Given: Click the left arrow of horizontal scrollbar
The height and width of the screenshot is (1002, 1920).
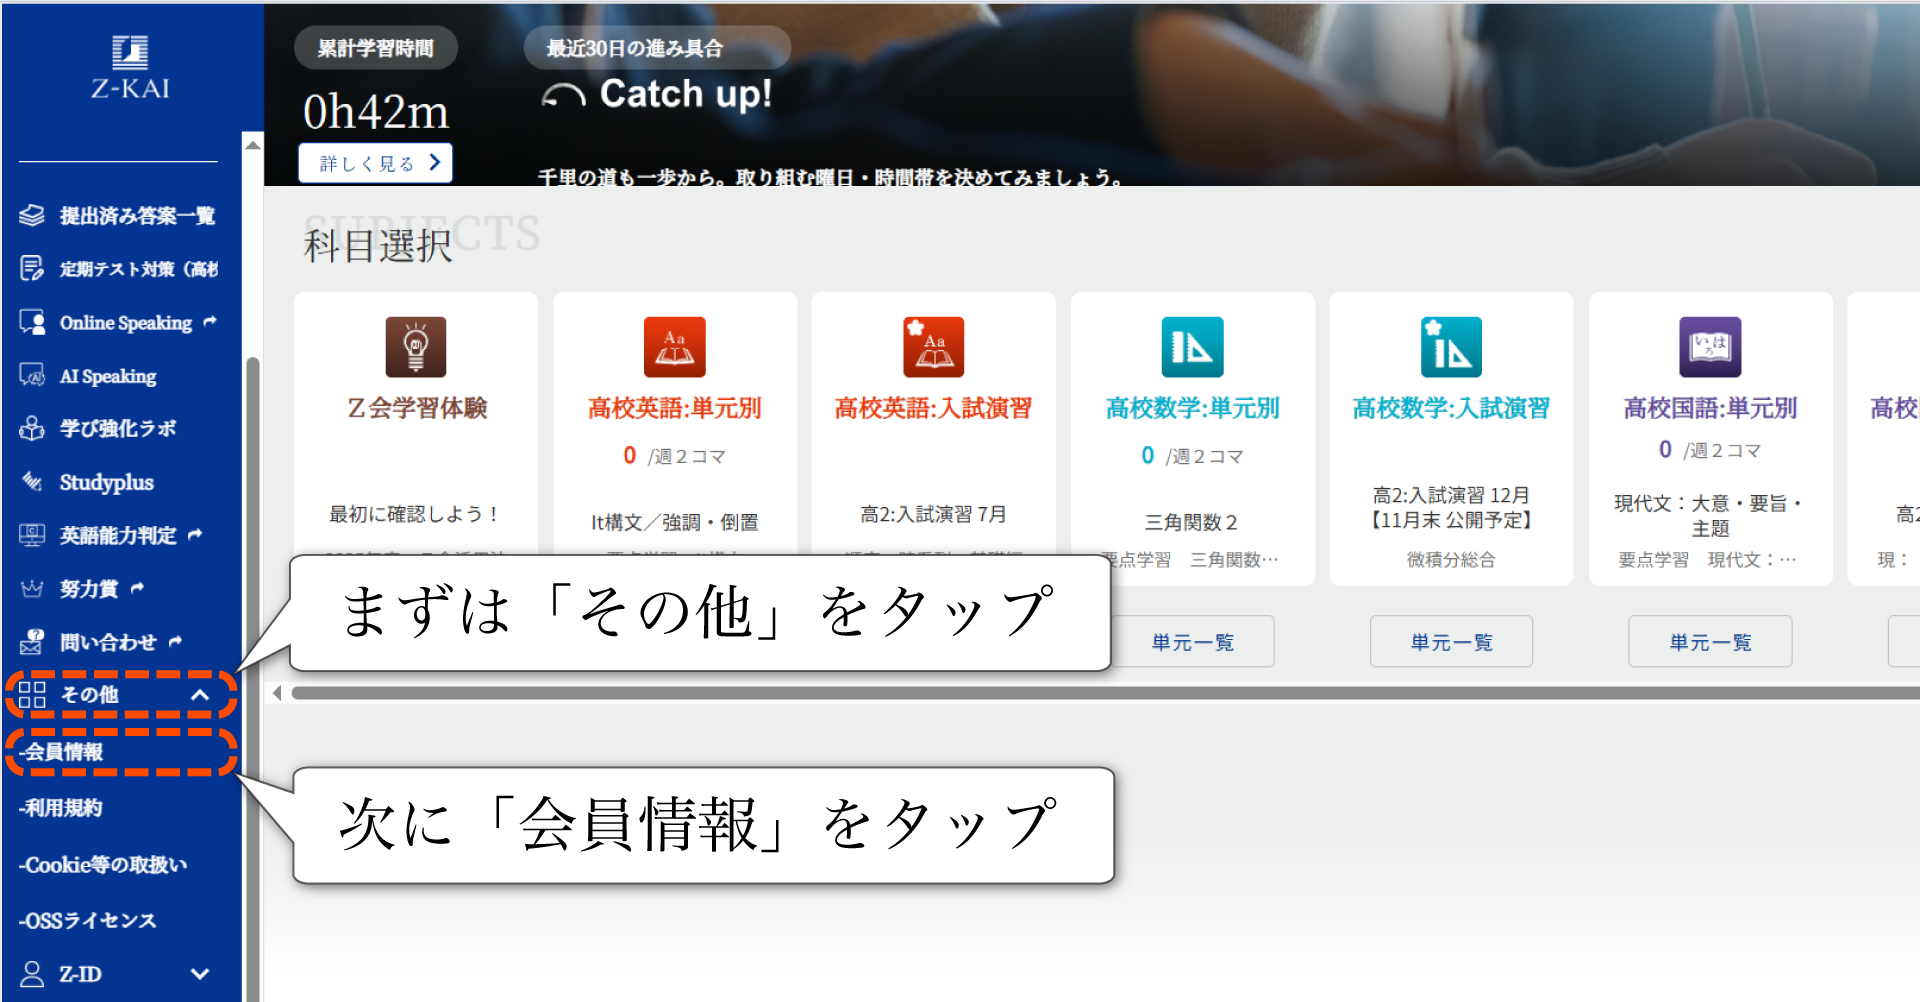Looking at the screenshot, I should [277, 693].
